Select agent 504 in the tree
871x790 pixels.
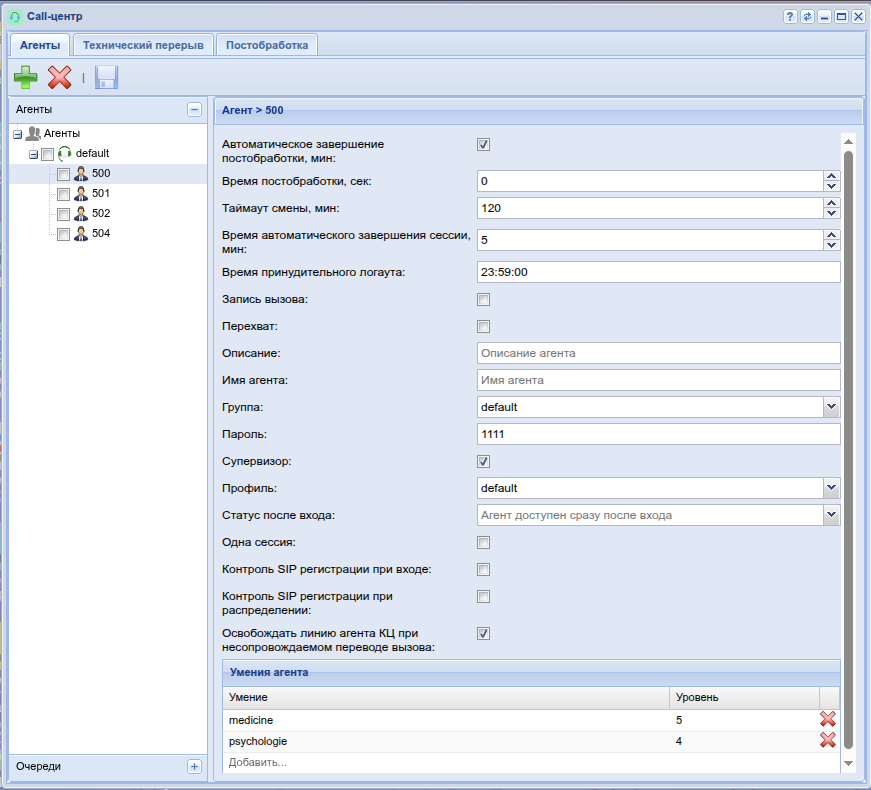(101, 234)
